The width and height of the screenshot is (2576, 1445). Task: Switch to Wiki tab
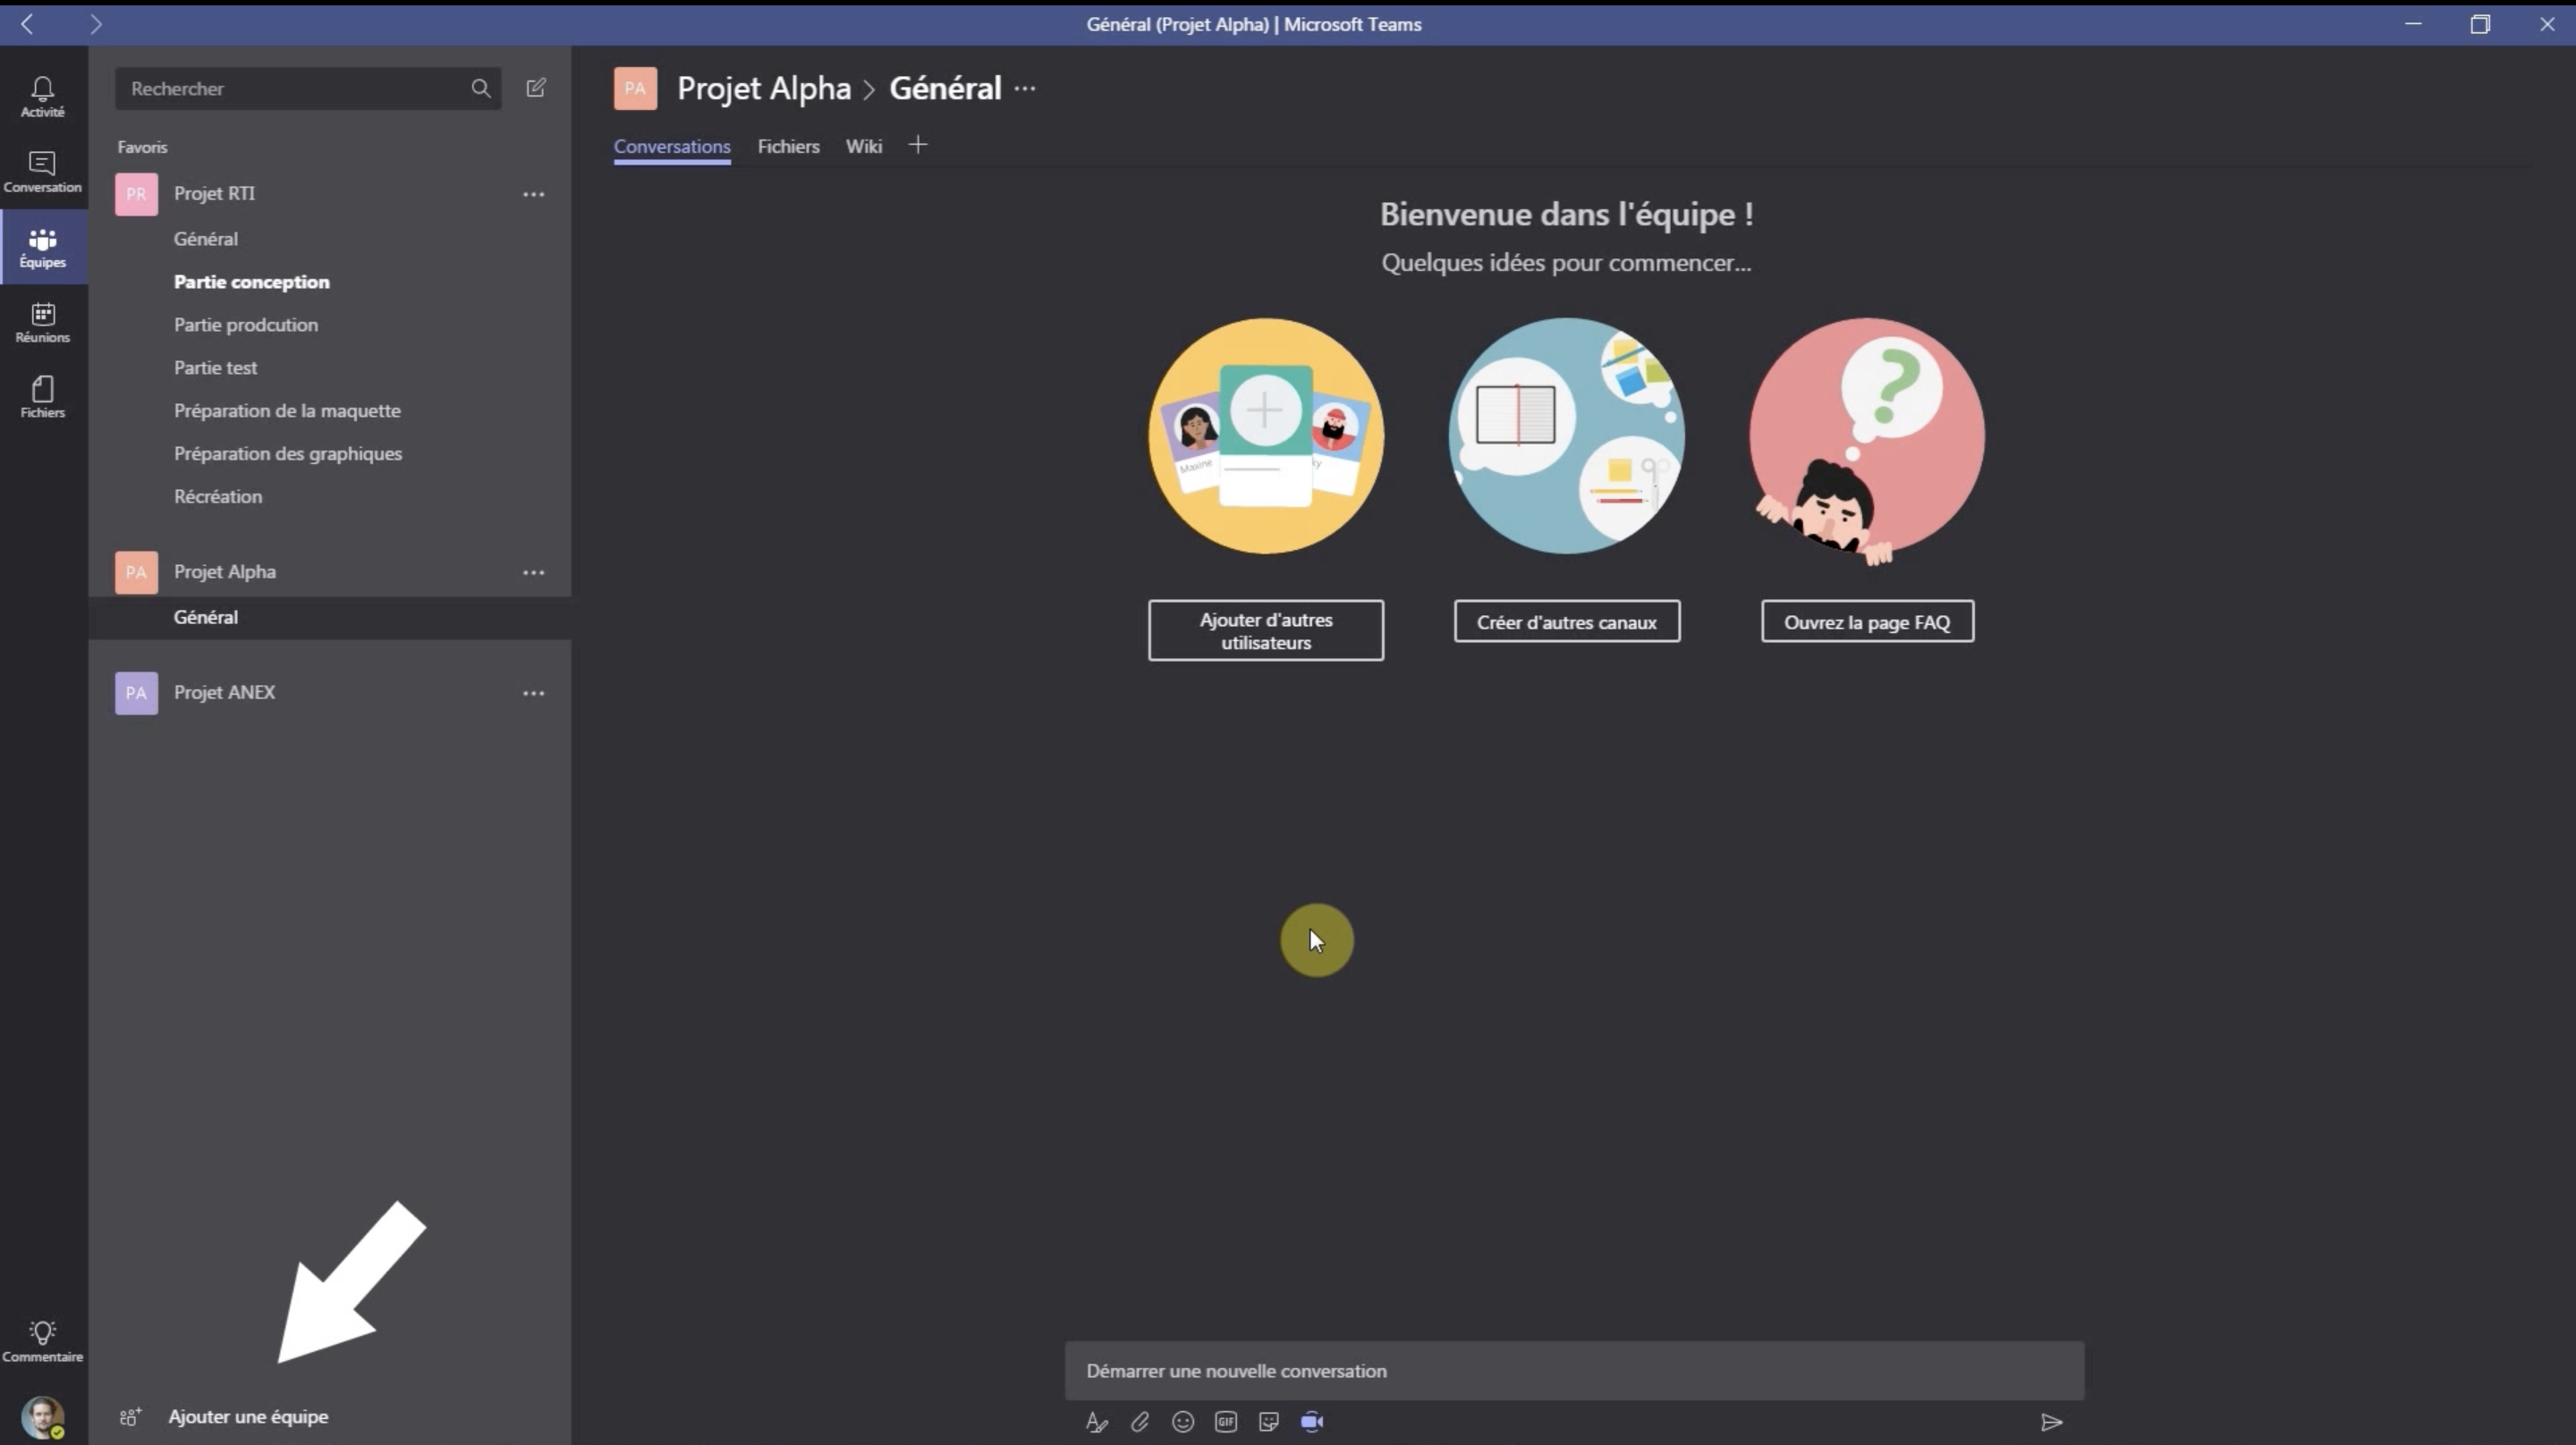tap(863, 145)
